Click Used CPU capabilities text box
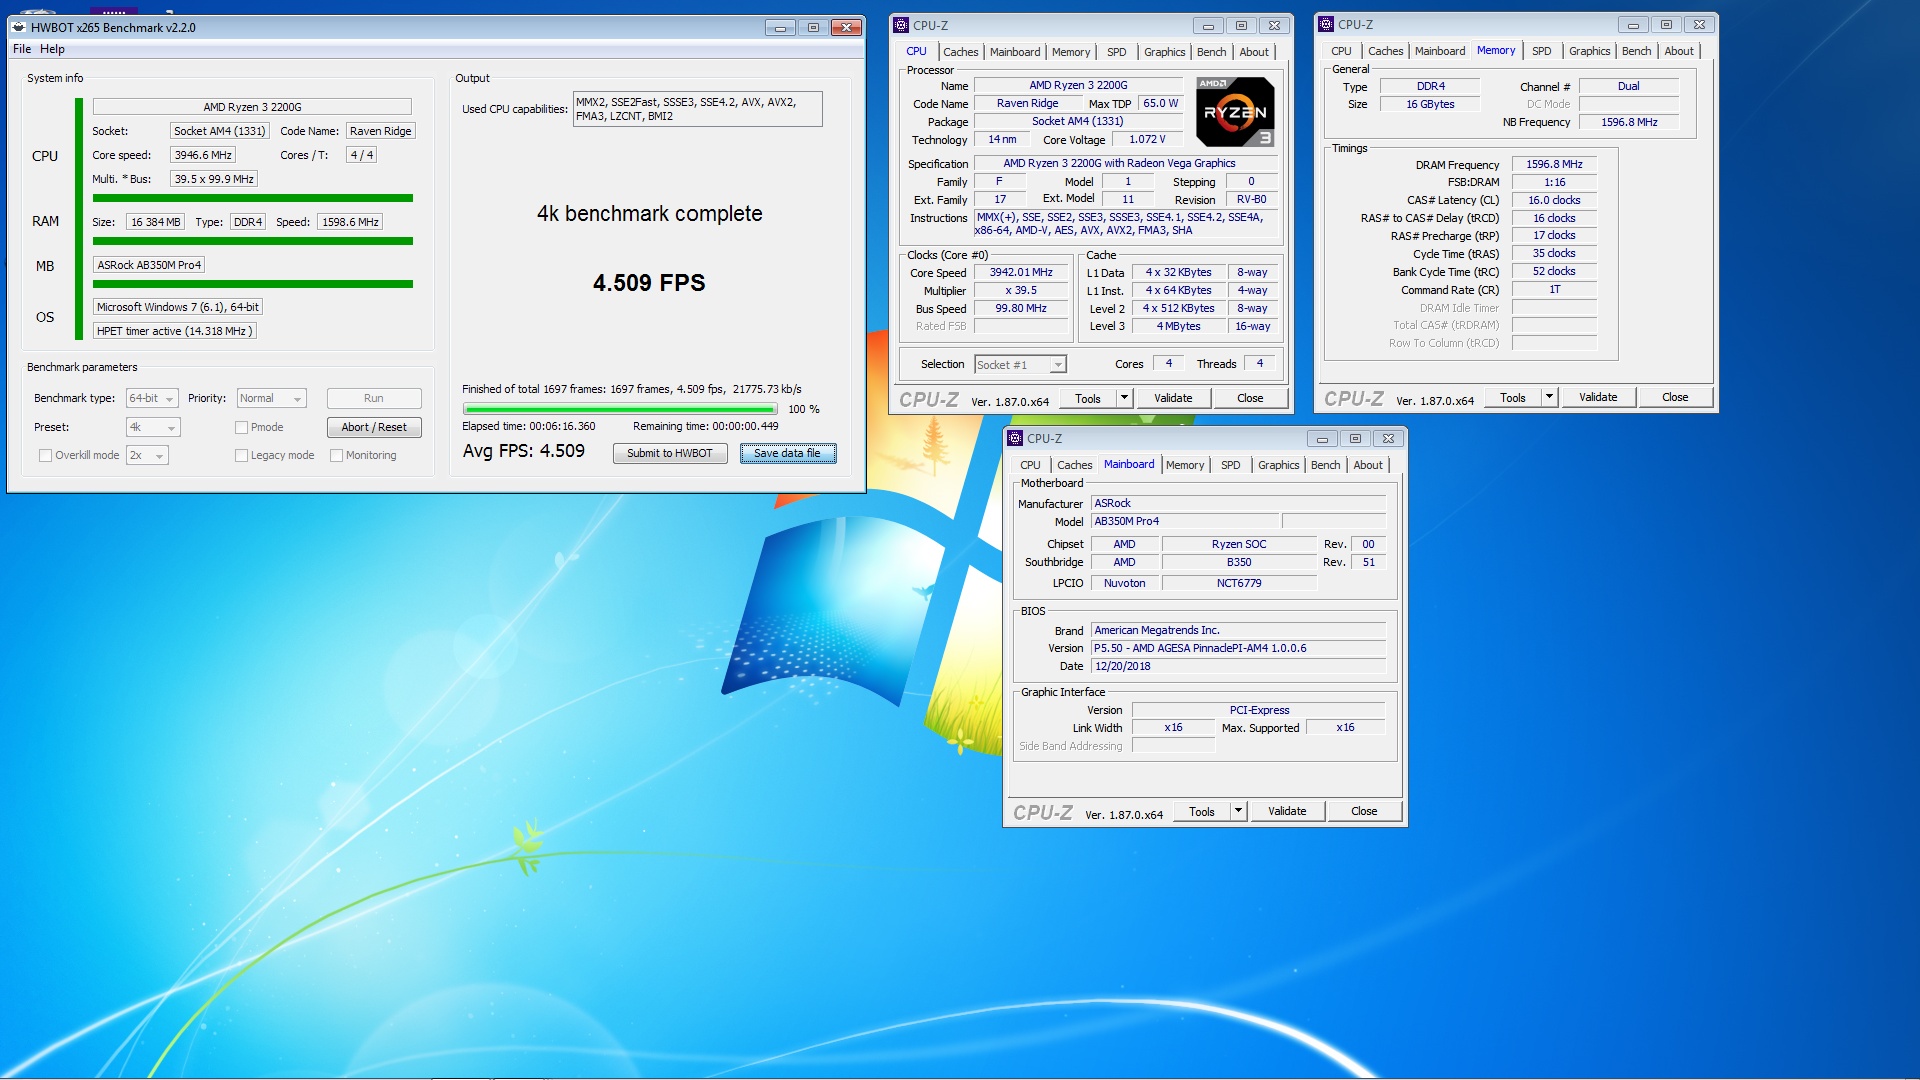This screenshot has height=1080, width=1920. pos(697,109)
